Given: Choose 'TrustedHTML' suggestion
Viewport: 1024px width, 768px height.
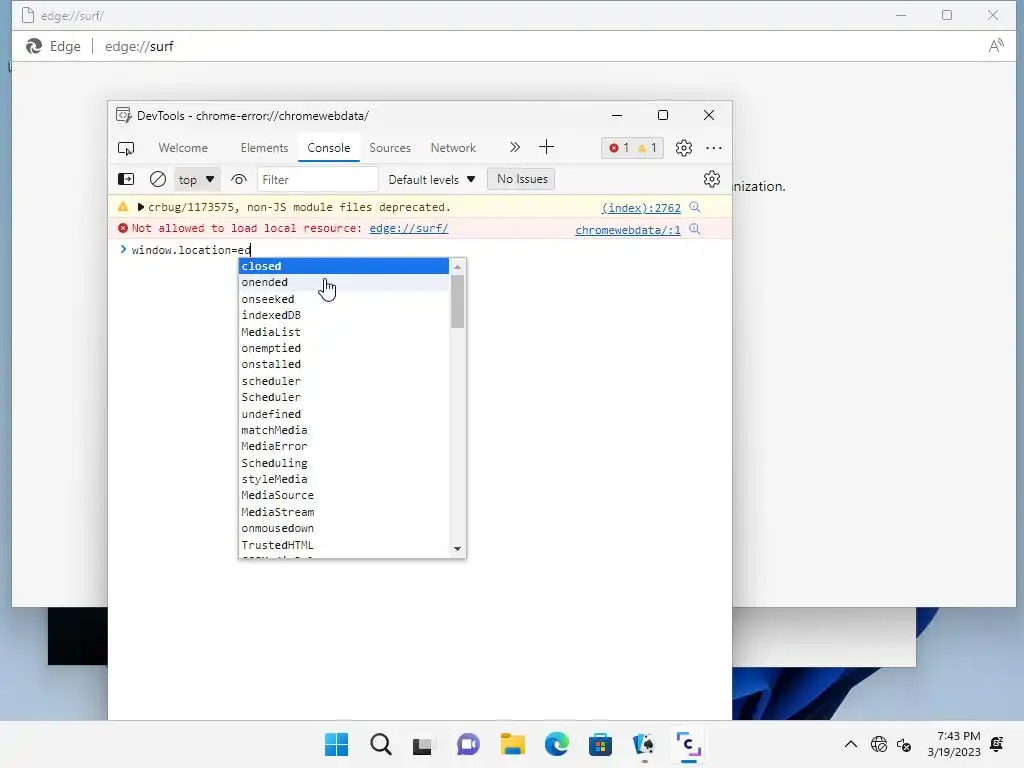Looking at the screenshot, I should pos(344,545).
